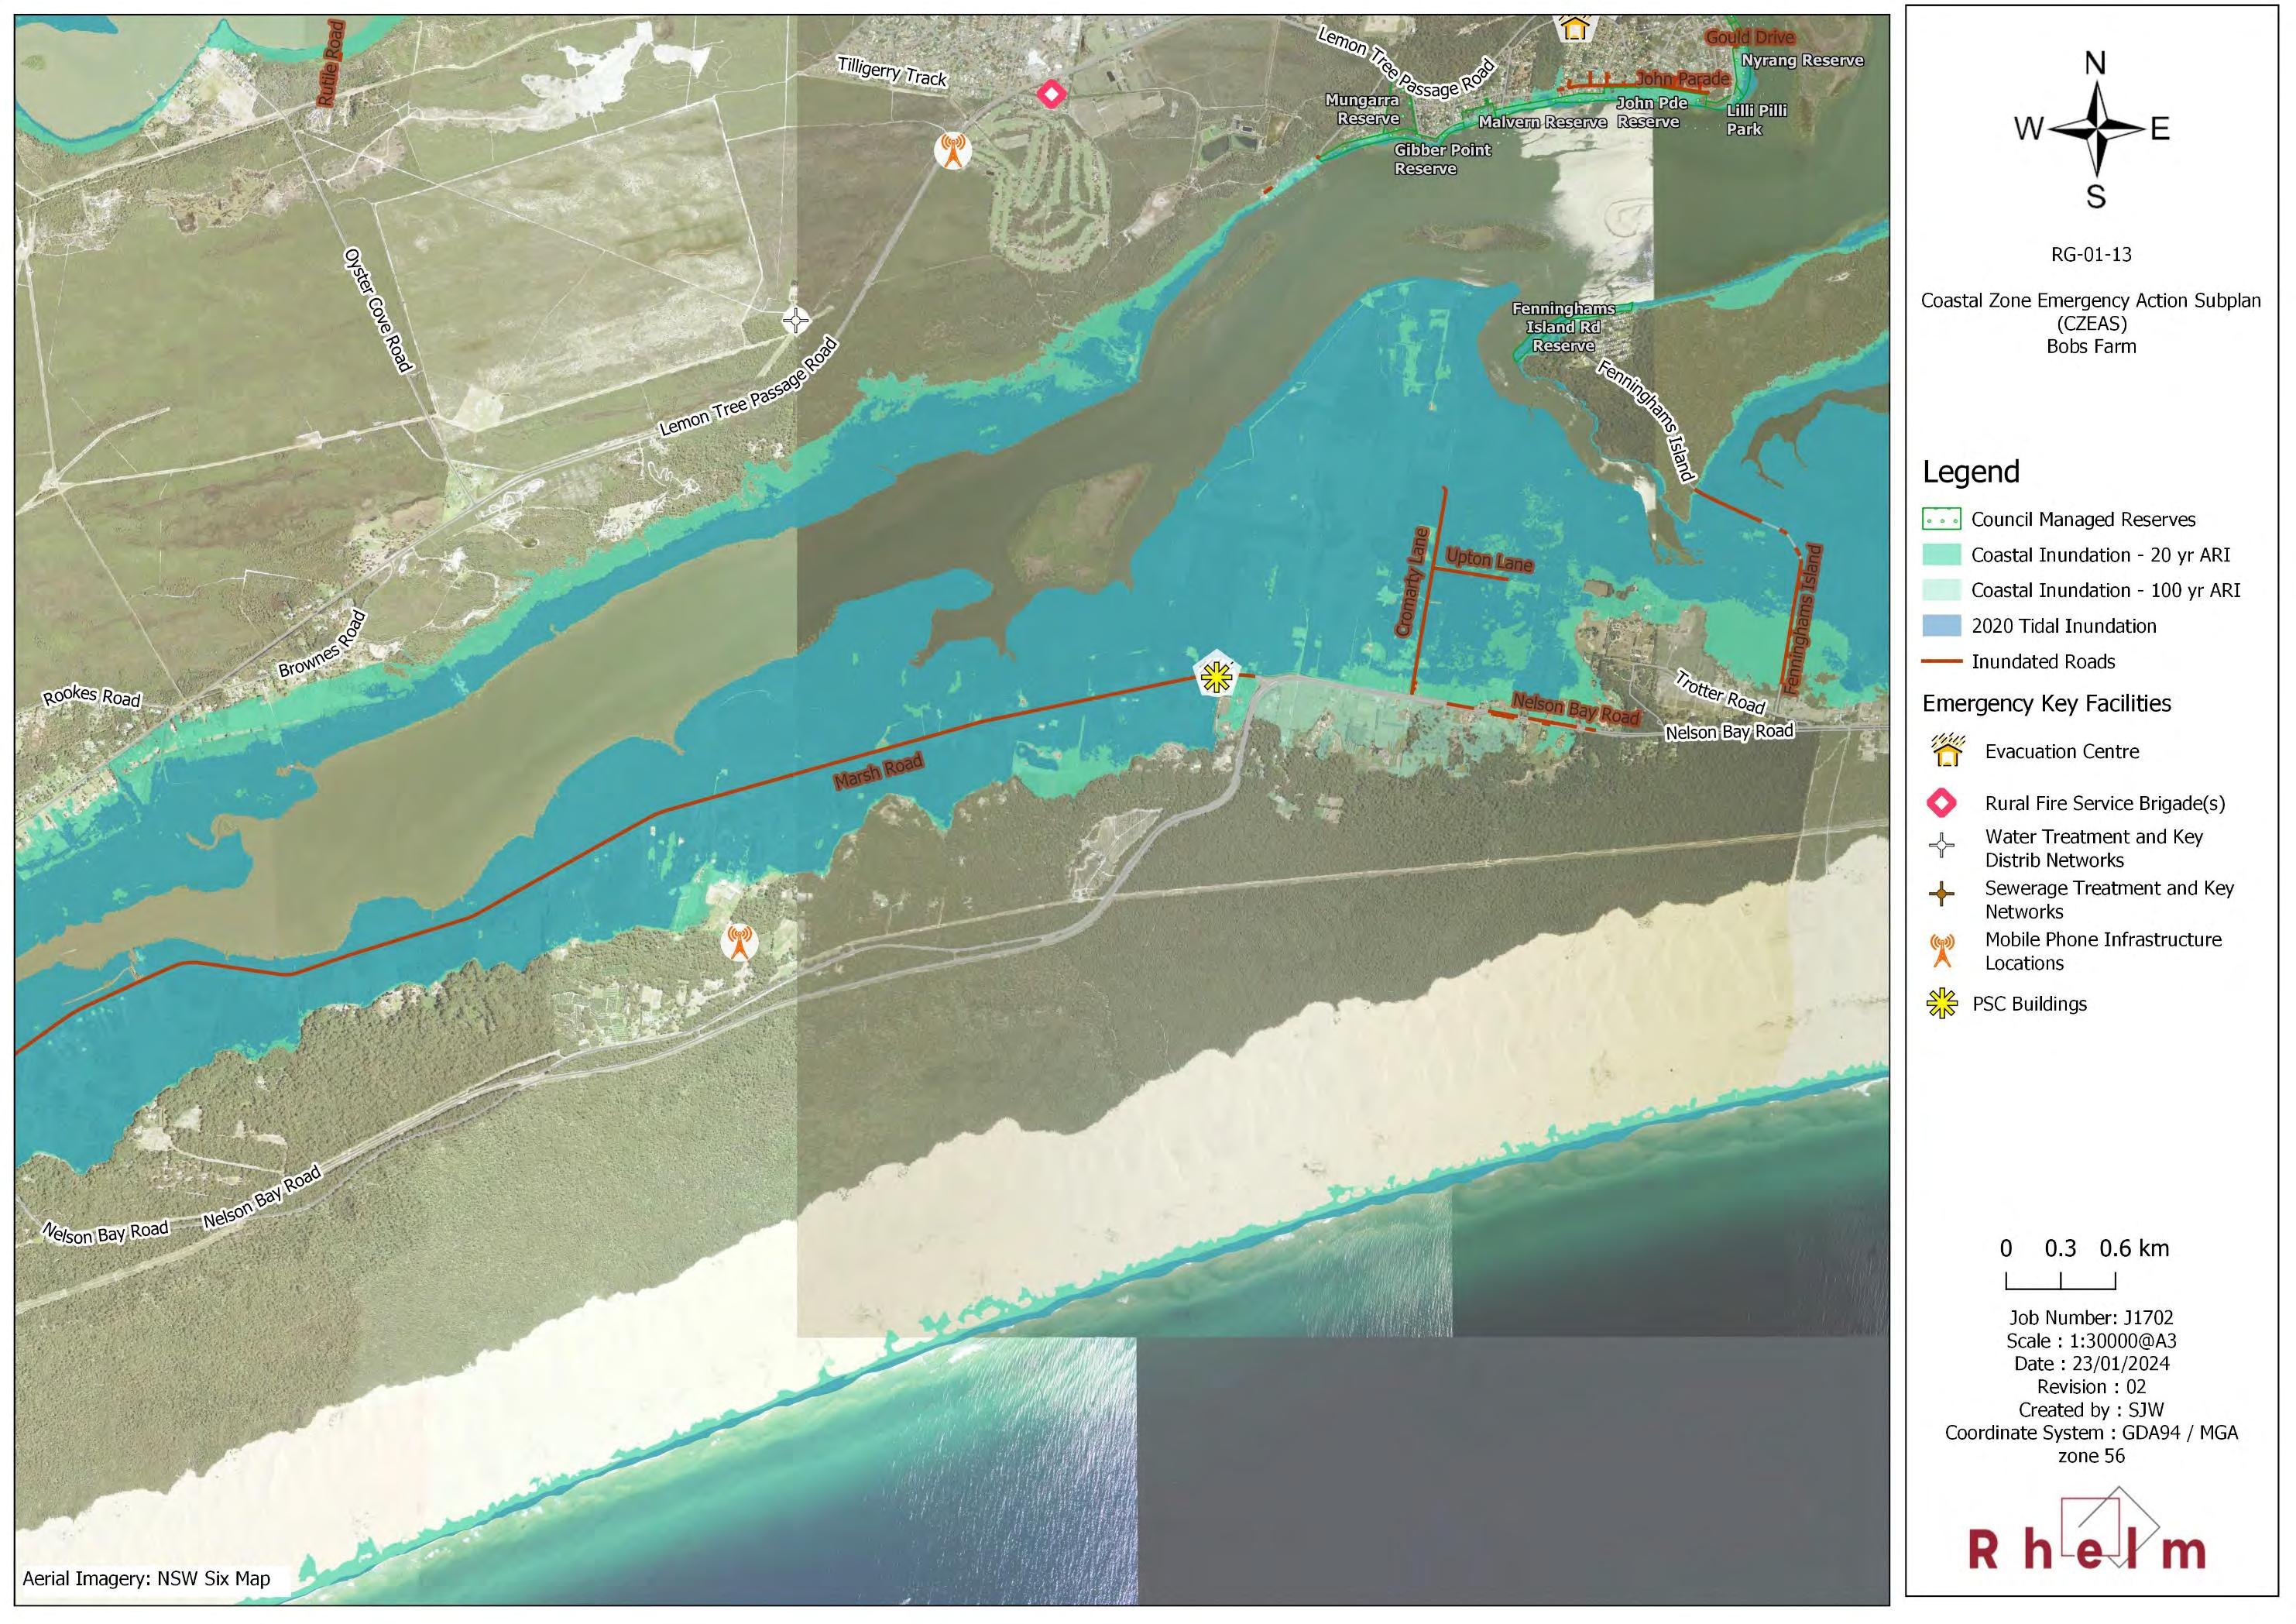Viewport: 2296px width, 1624px height.
Task: Click the Aerial Imagery NSW Six Map credit
Action: [x=146, y=1579]
